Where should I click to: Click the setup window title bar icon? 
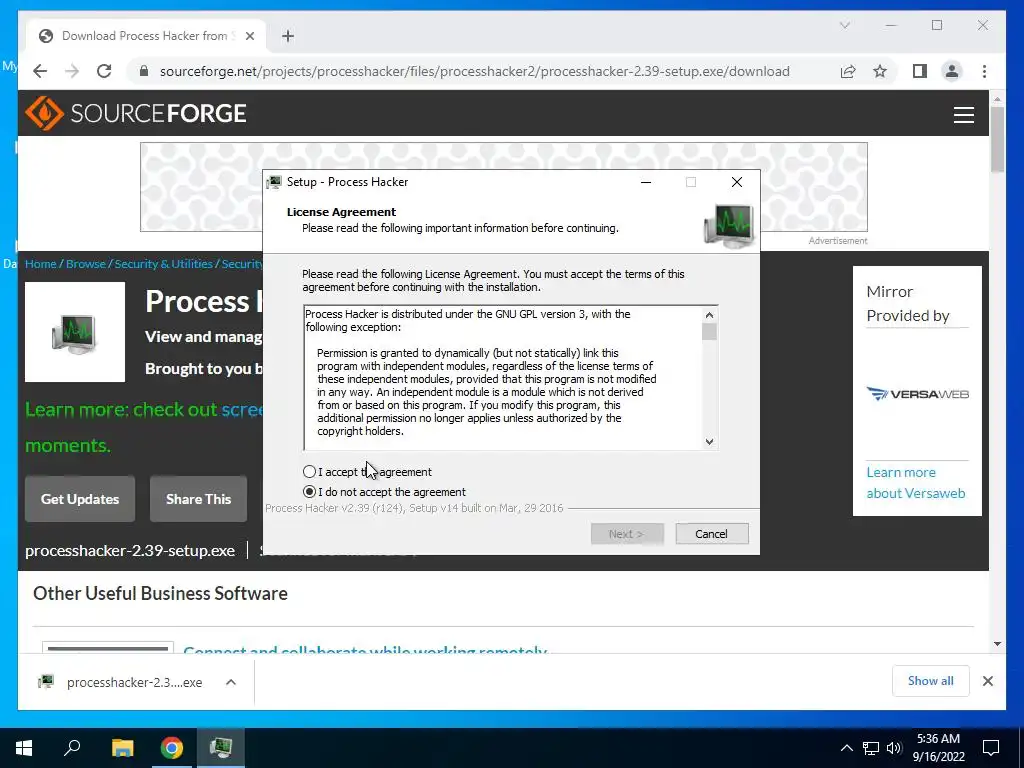pyautogui.click(x=274, y=182)
